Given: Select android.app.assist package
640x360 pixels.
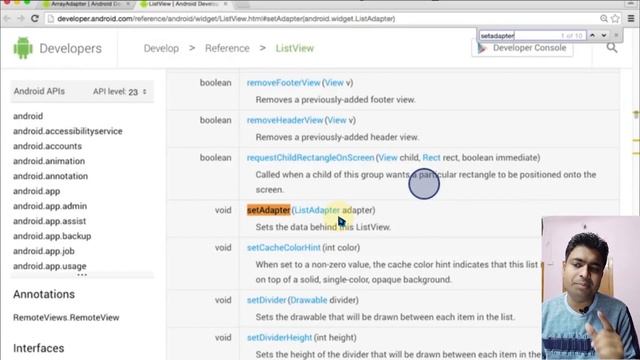Looking at the screenshot, I should coord(49,221).
